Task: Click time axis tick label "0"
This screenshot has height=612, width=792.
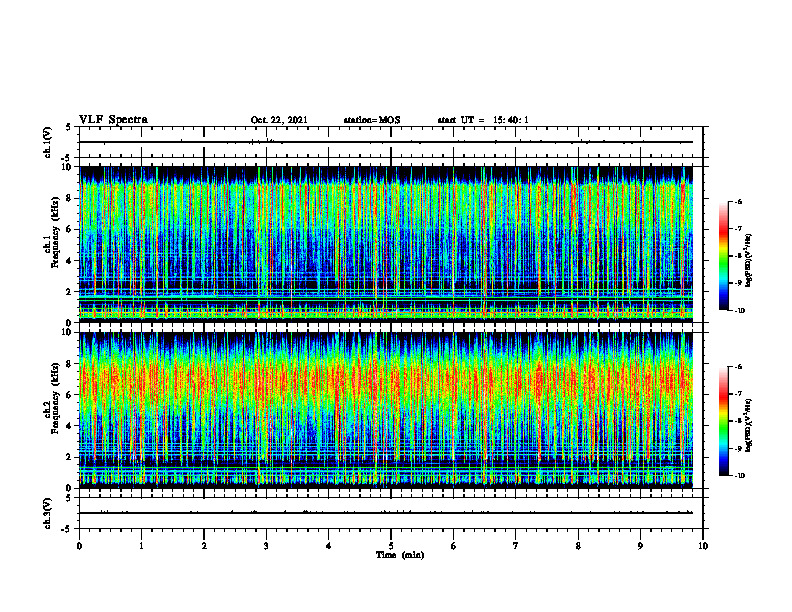Action: (79, 546)
